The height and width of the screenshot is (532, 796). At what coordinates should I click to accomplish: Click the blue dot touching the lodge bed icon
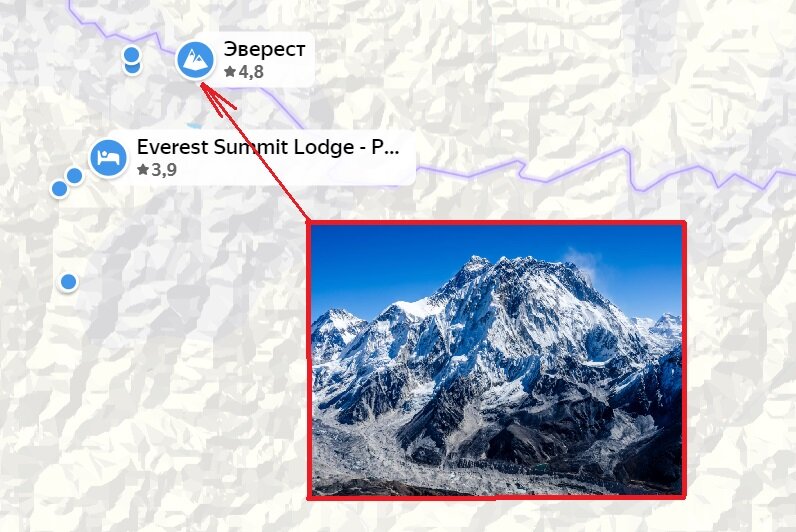pos(75,176)
